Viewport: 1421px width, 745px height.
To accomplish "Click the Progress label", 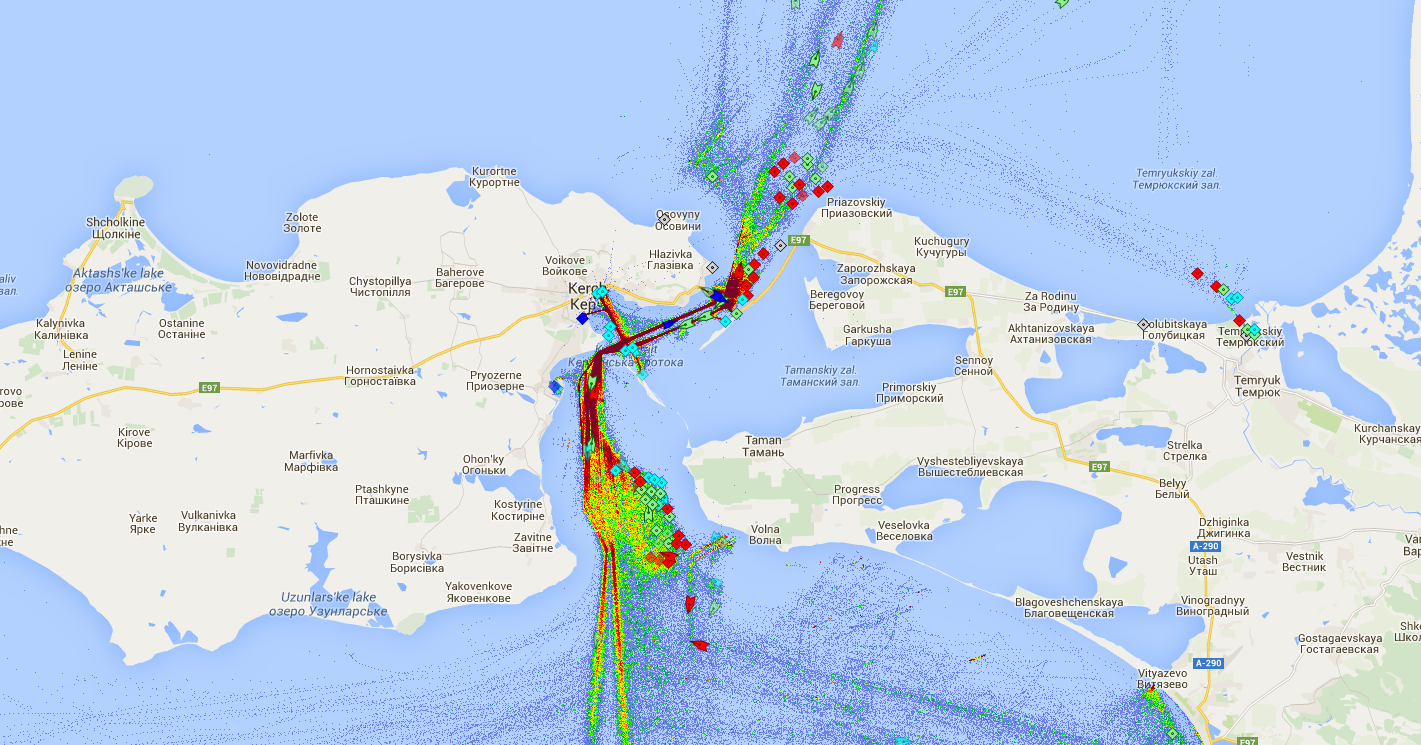I will (x=858, y=494).
